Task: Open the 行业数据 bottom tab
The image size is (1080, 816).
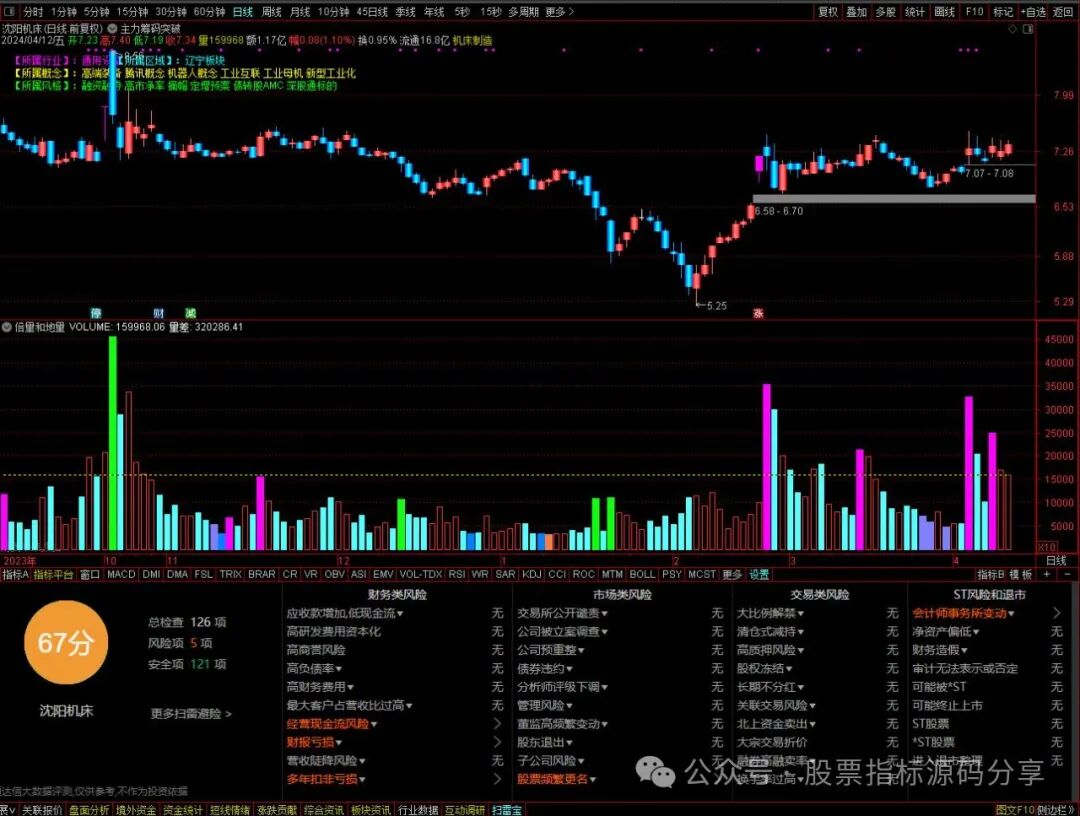Action: tap(418, 810)
